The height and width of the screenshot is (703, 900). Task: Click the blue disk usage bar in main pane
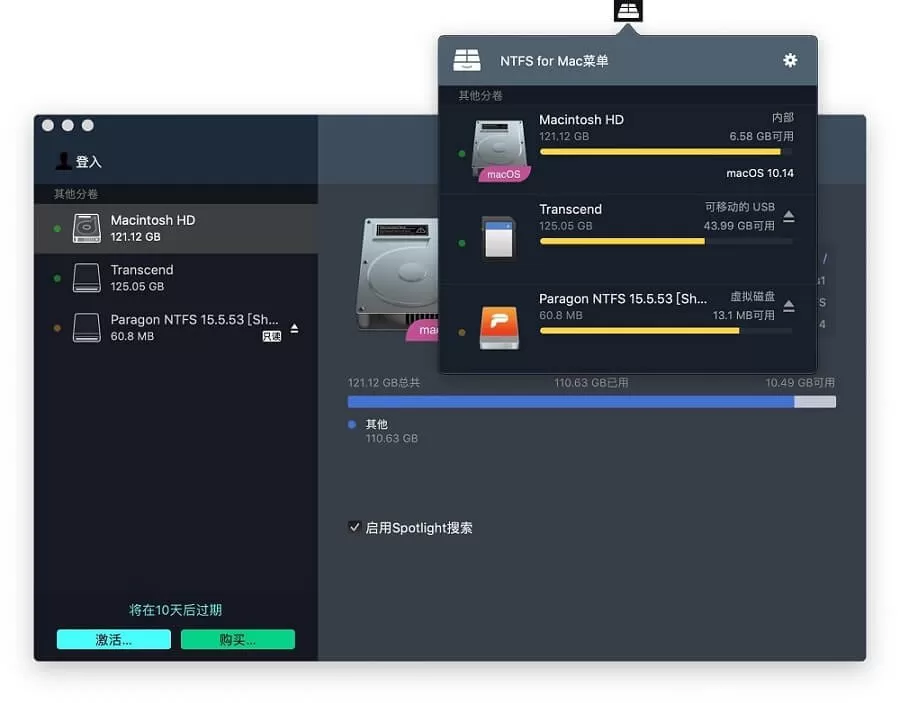point(591,402)
